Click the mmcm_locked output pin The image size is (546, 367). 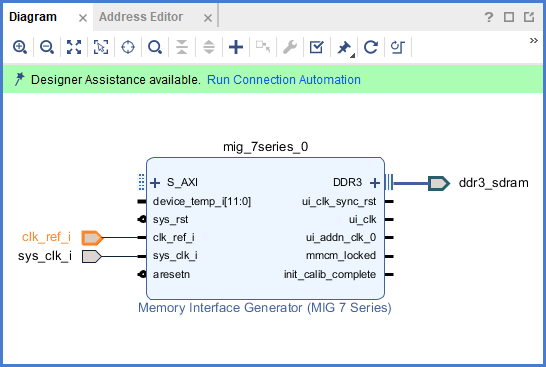341,256
